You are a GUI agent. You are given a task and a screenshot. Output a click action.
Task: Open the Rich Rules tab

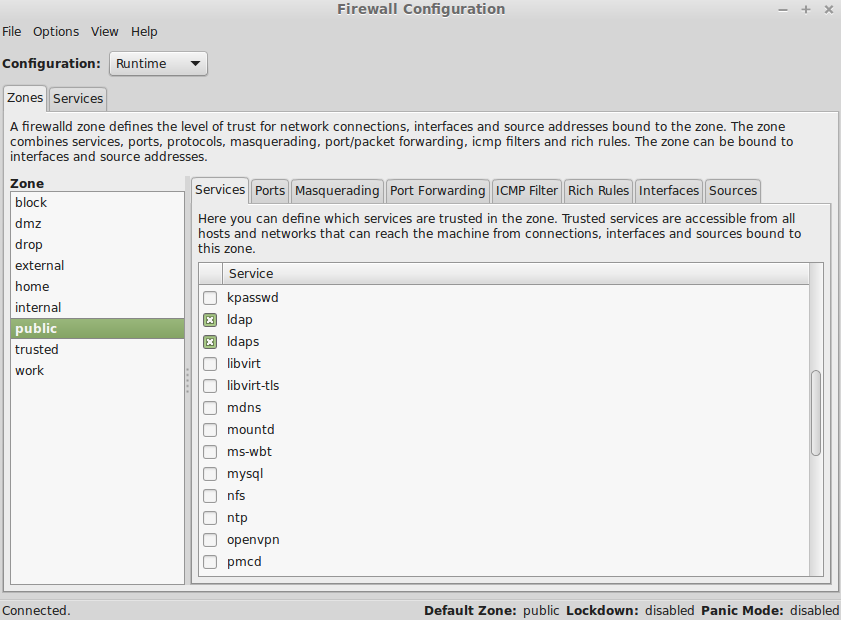[598, 191]
